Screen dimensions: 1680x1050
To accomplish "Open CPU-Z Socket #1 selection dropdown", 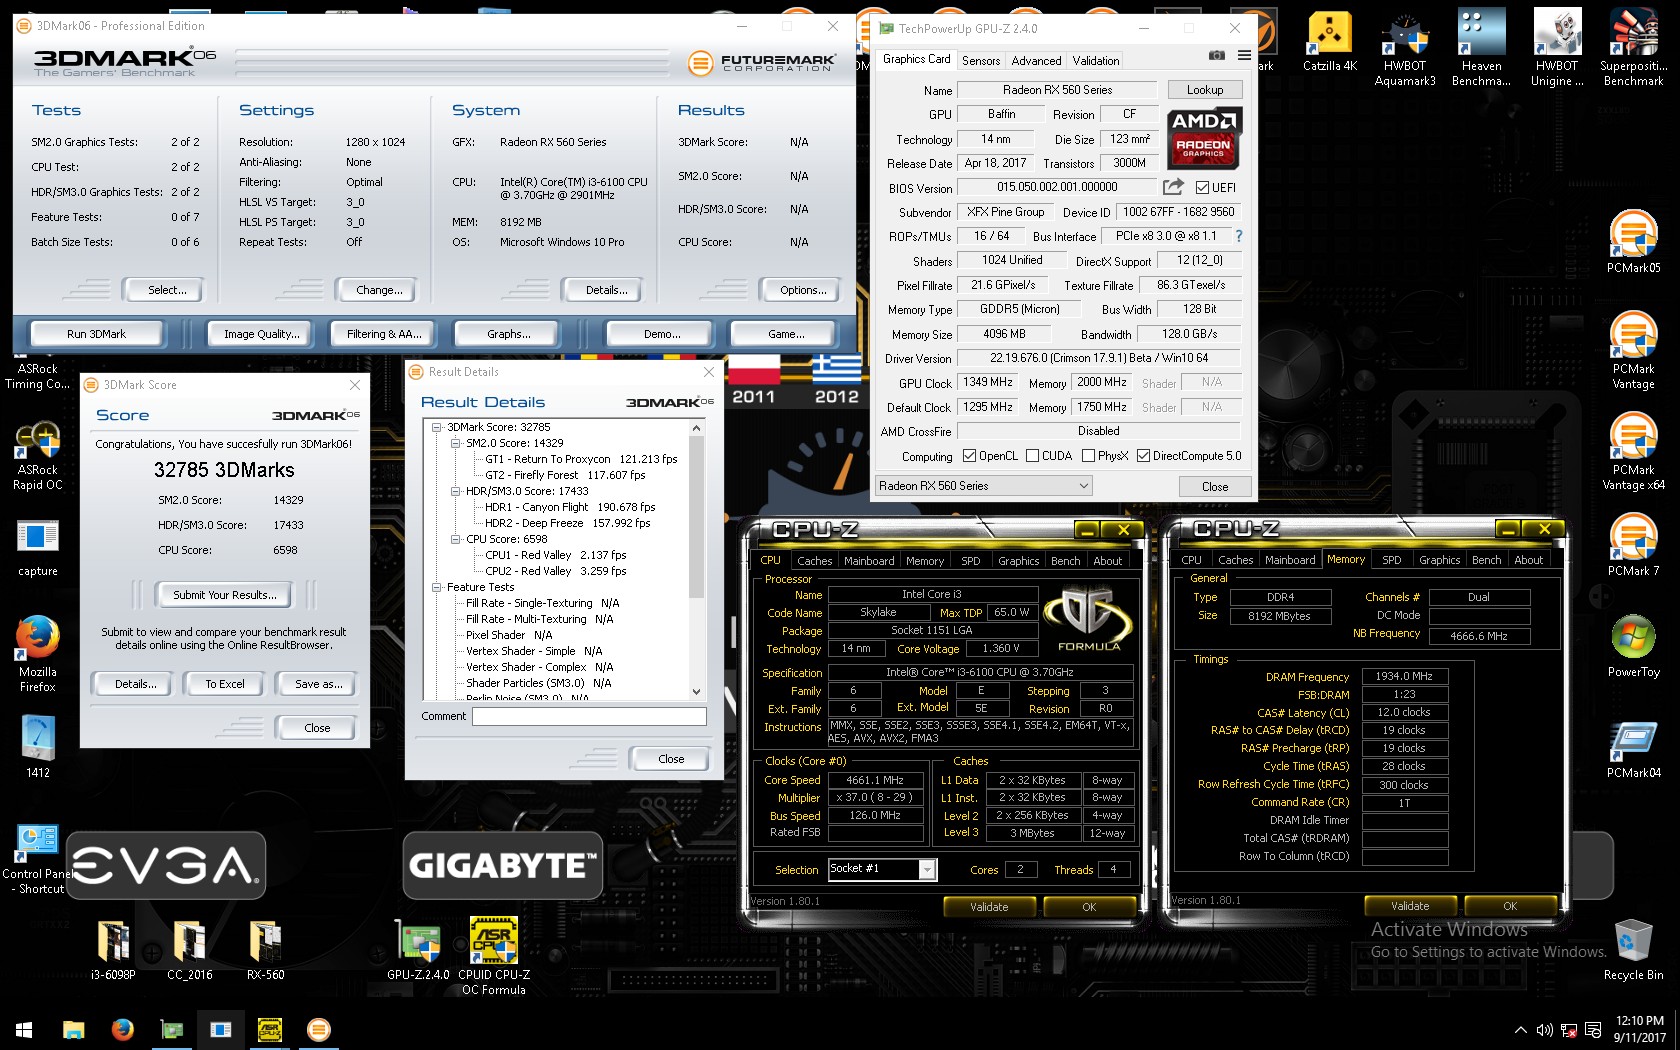I will coord(881,869).
